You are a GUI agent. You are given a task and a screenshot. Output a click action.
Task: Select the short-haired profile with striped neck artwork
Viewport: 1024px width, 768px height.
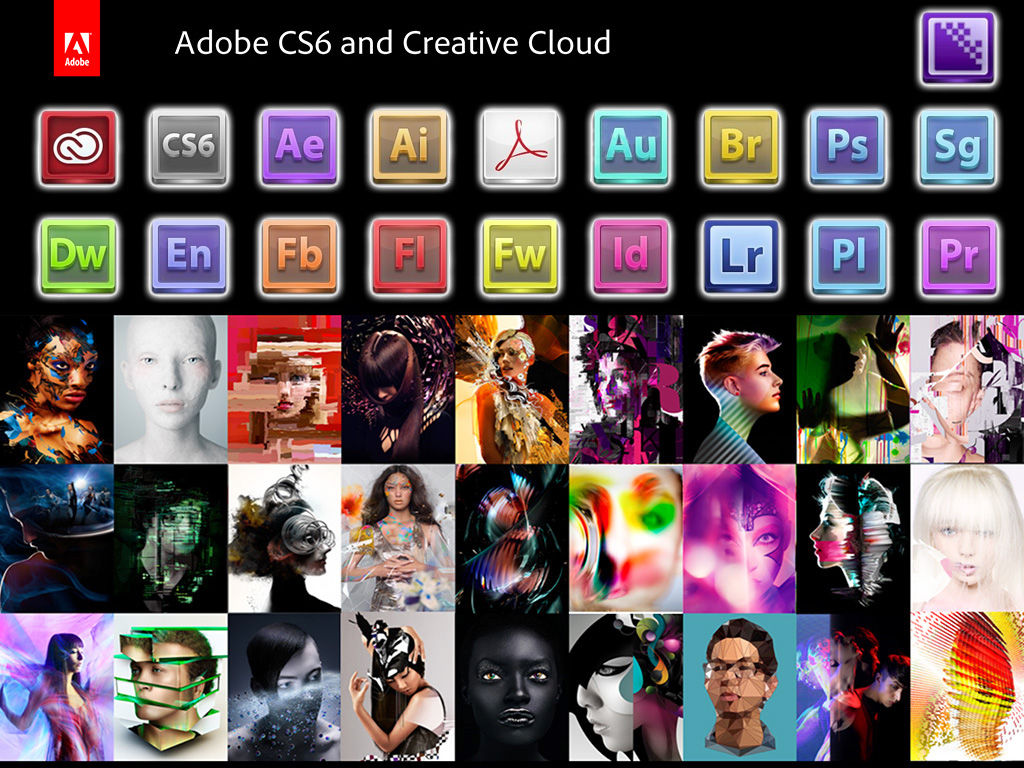point(739,389)
